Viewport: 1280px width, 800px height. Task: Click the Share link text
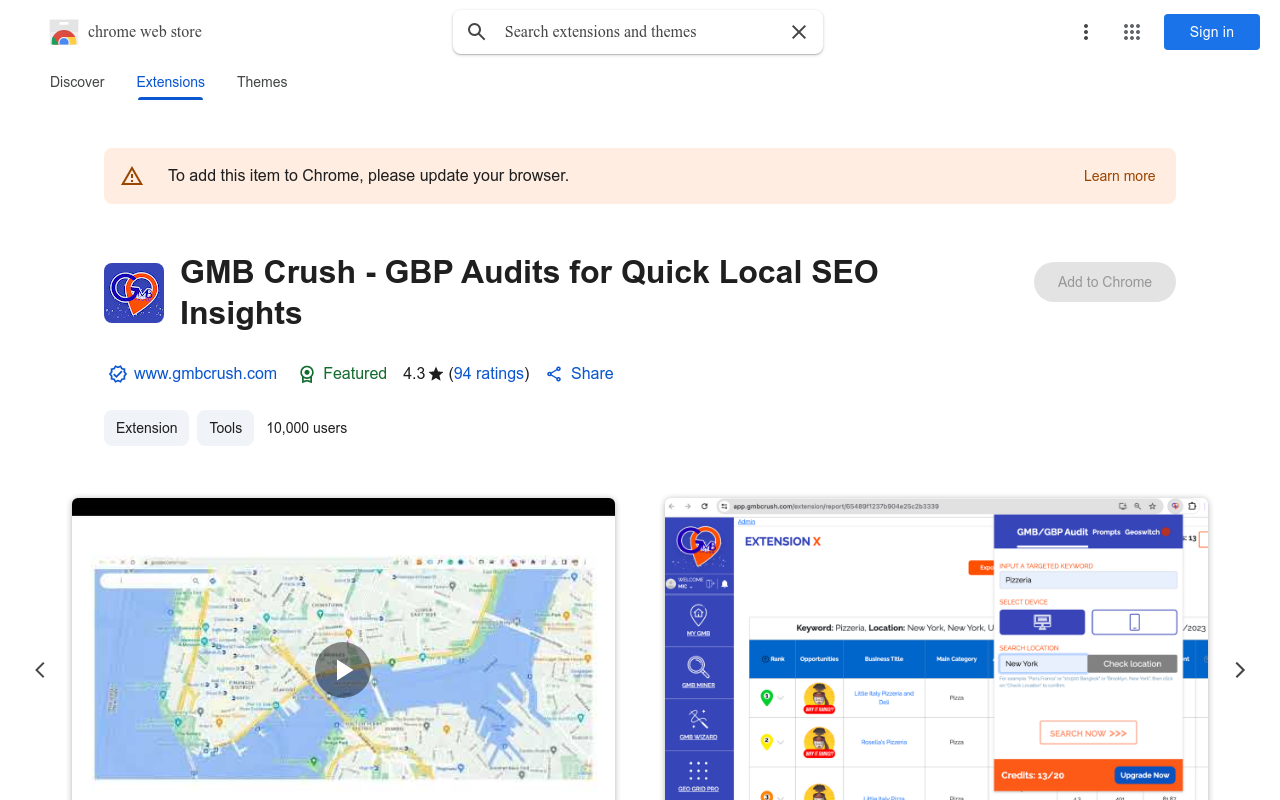coord(592,373)
